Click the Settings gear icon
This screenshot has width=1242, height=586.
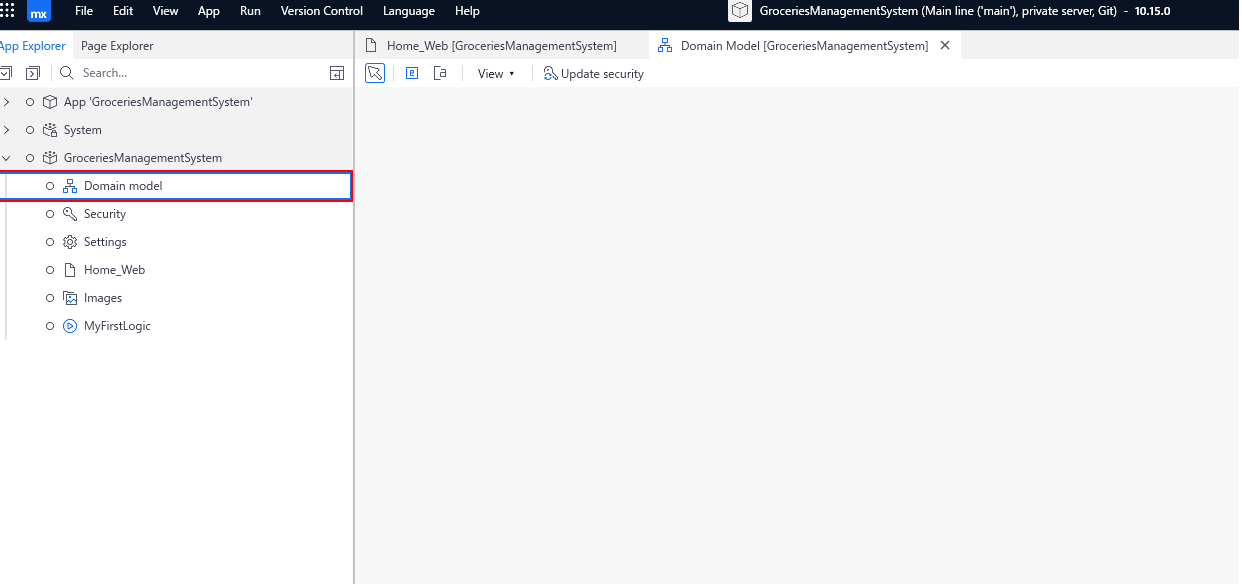coord(70,241)
